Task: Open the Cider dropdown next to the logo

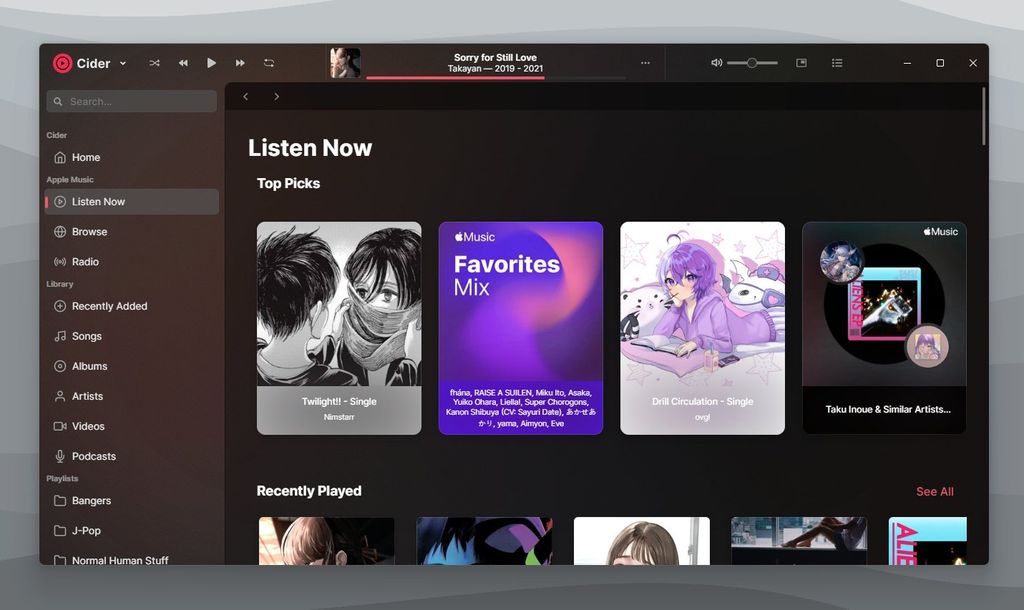Action: point(122,62)
